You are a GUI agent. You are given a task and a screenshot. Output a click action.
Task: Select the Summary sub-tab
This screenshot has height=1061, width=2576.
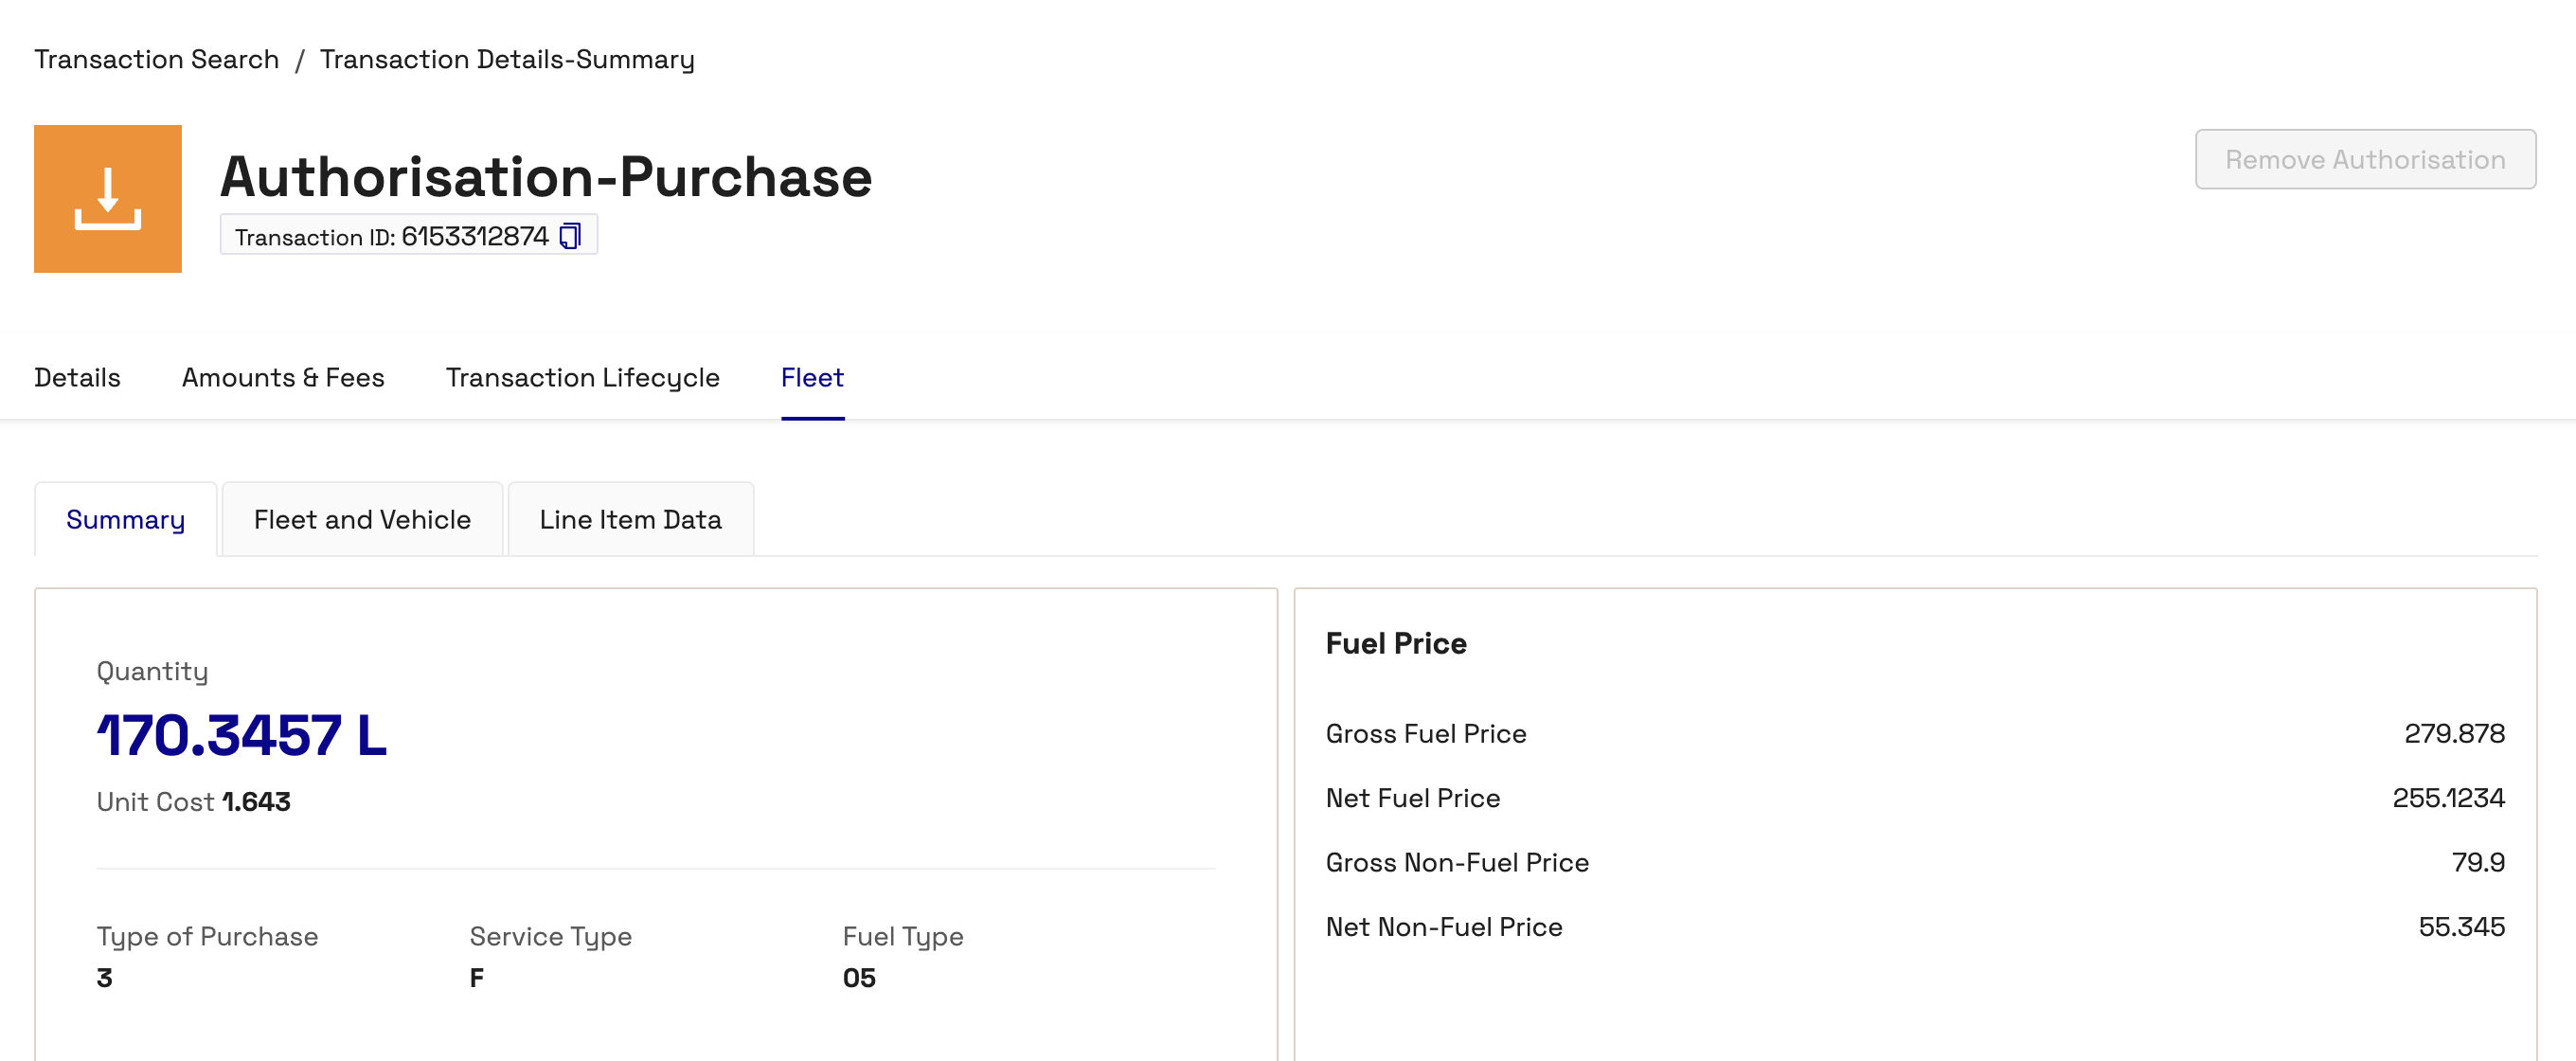(x=126, y=519)
